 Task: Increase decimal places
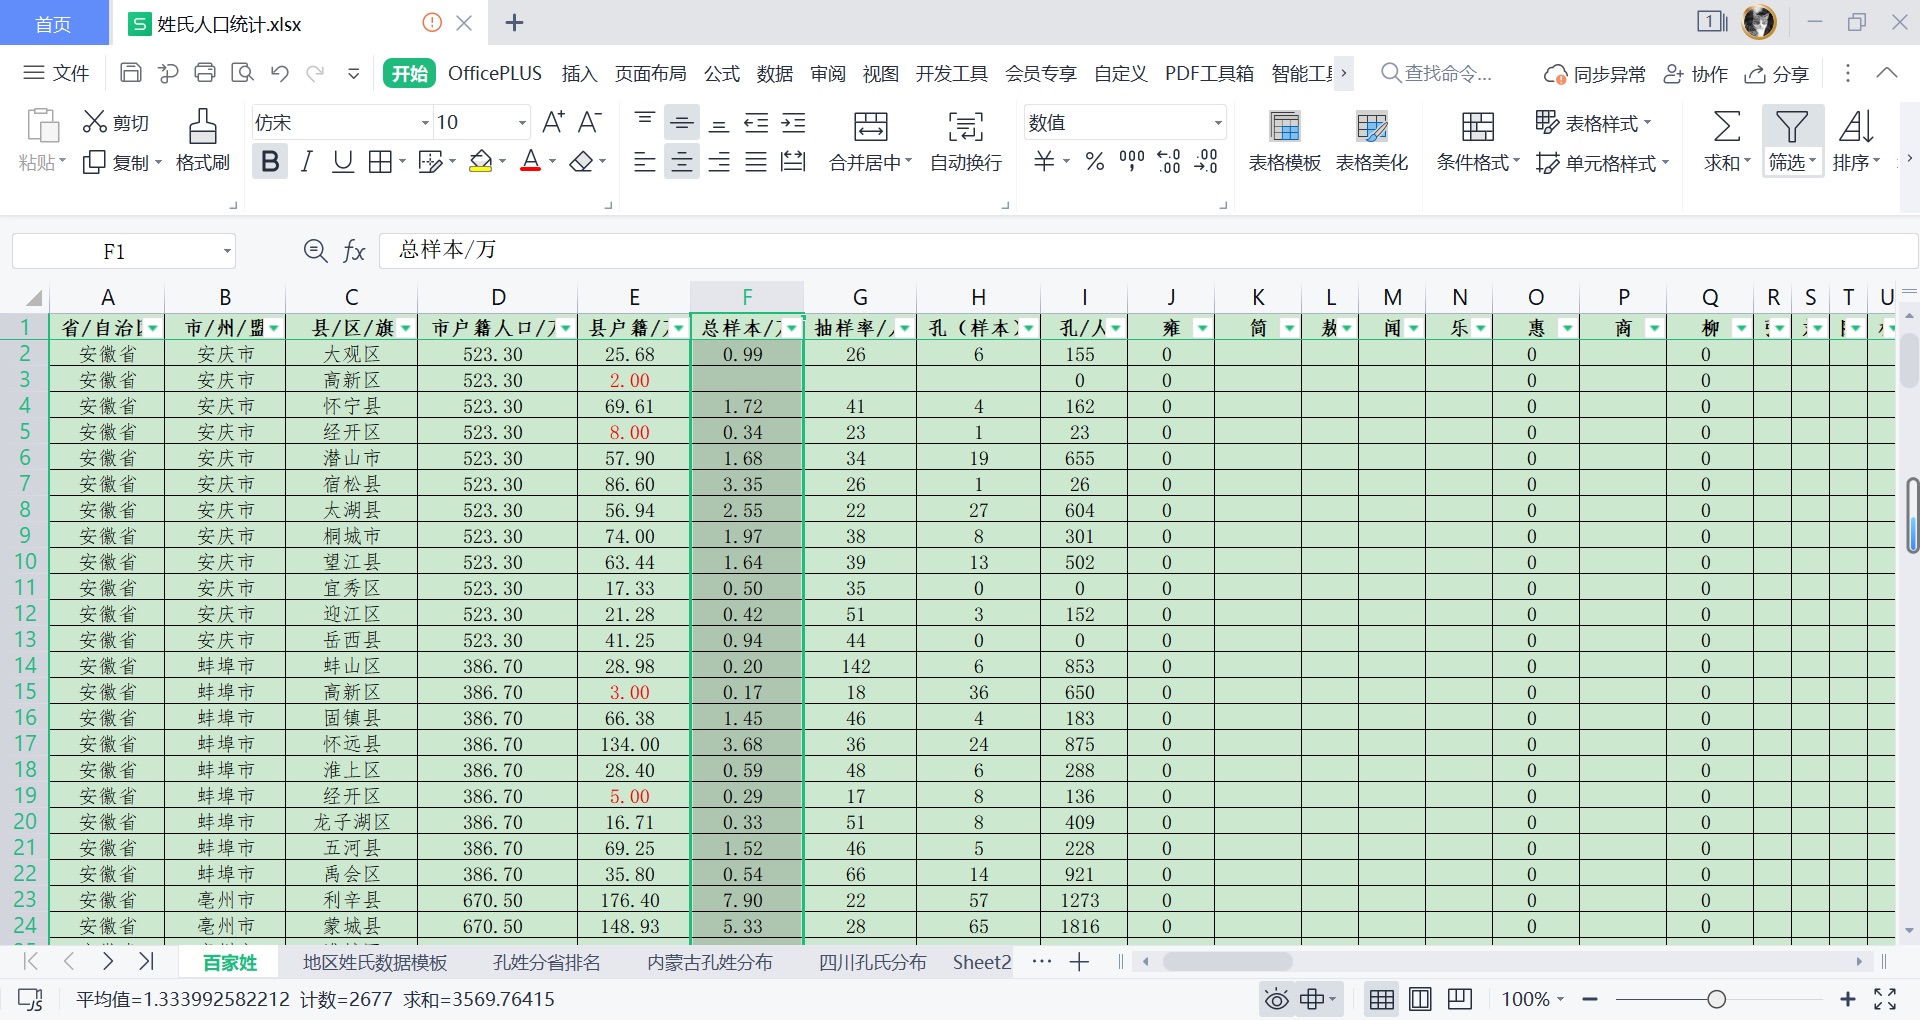(1169, 161)
